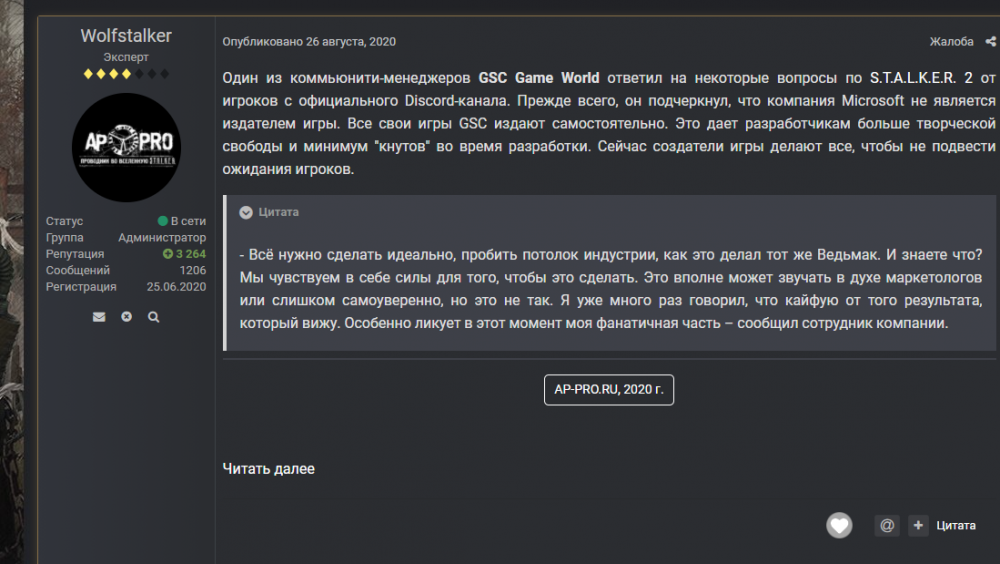Mention the author with the @ button
The height and width of the screenshot is (564, 1000).
pos(886,525)
